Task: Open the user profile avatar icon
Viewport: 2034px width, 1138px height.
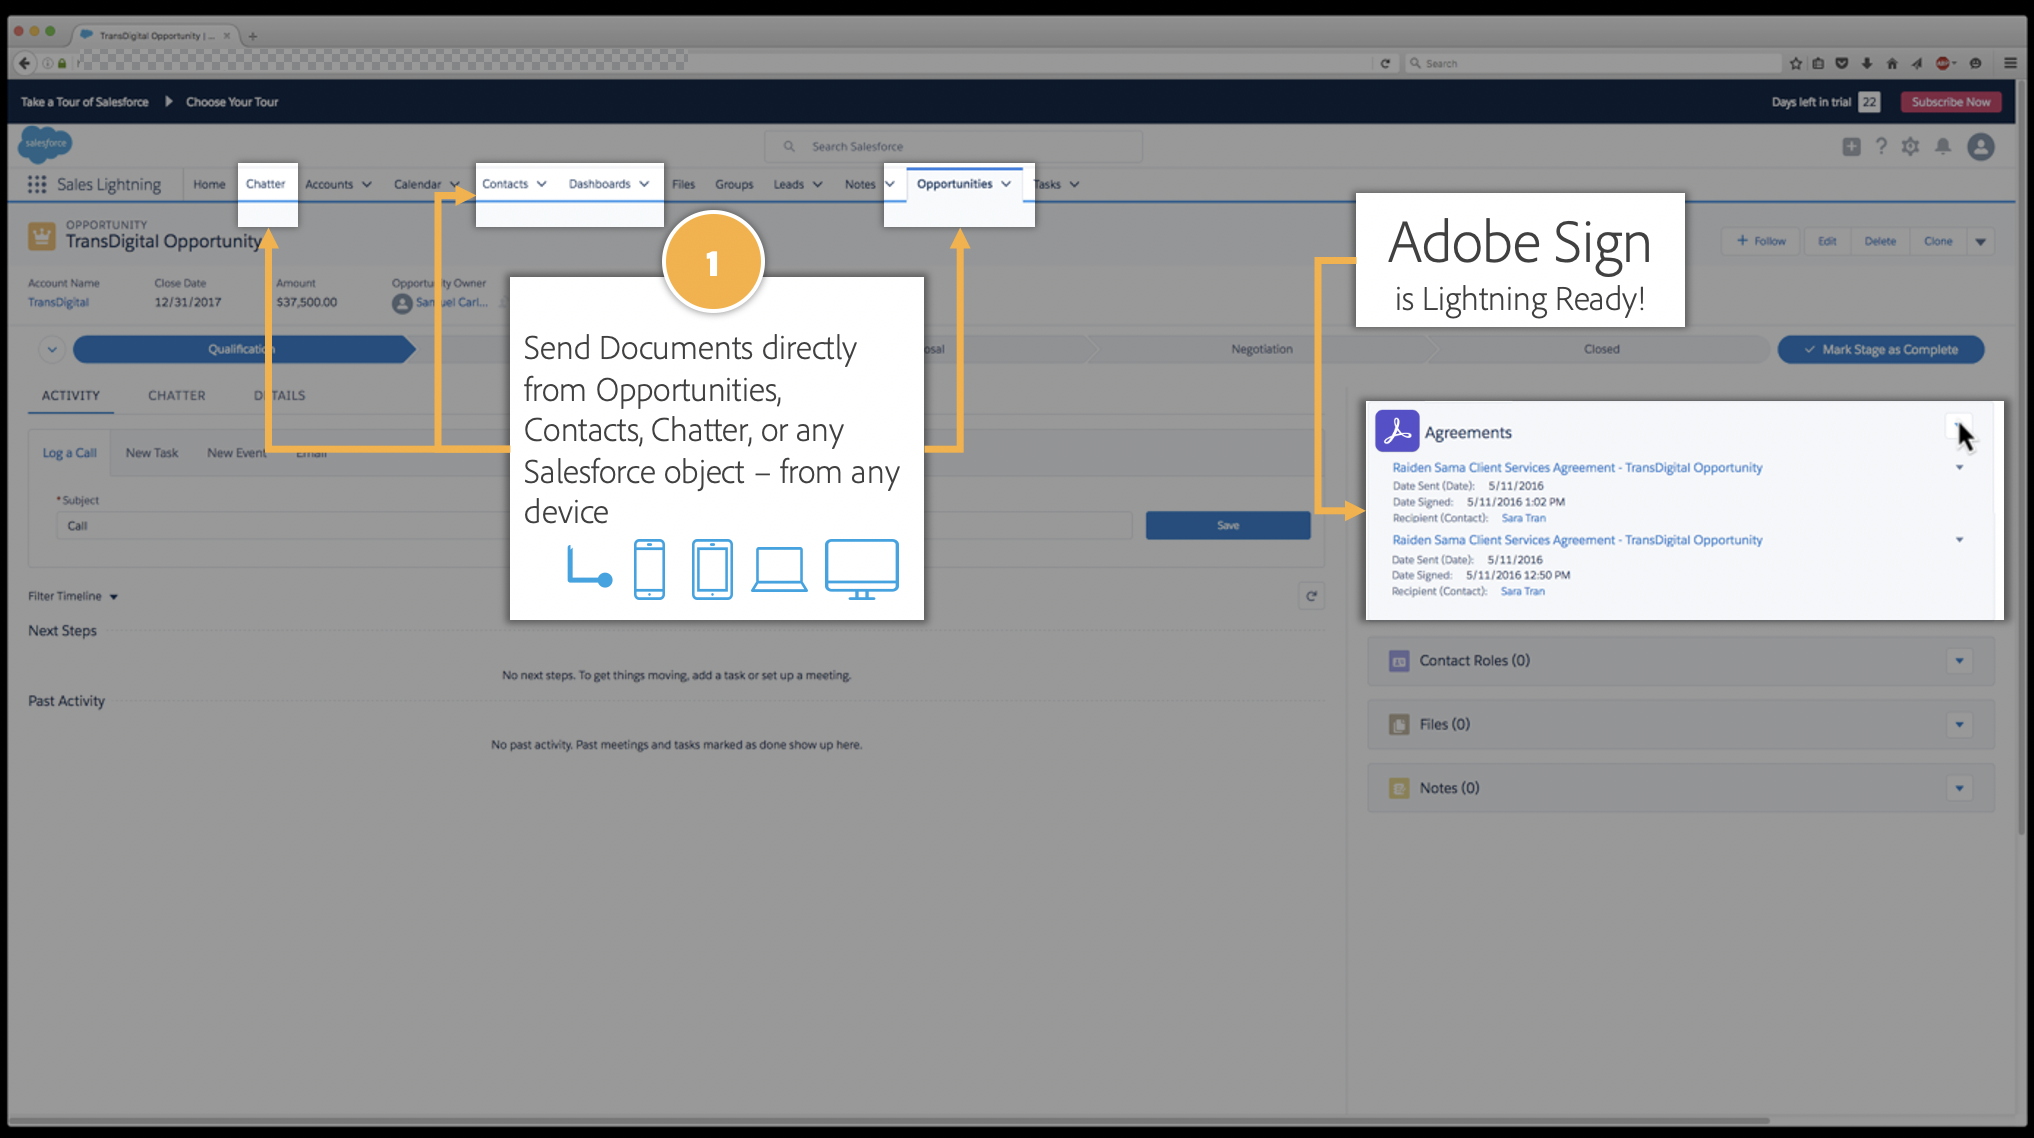Action: coord(1980,147)
